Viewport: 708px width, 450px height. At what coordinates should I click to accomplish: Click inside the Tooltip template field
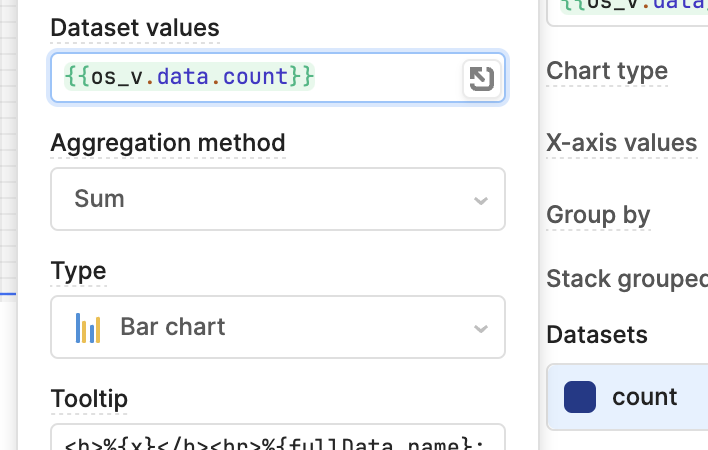tap(278, 437)
